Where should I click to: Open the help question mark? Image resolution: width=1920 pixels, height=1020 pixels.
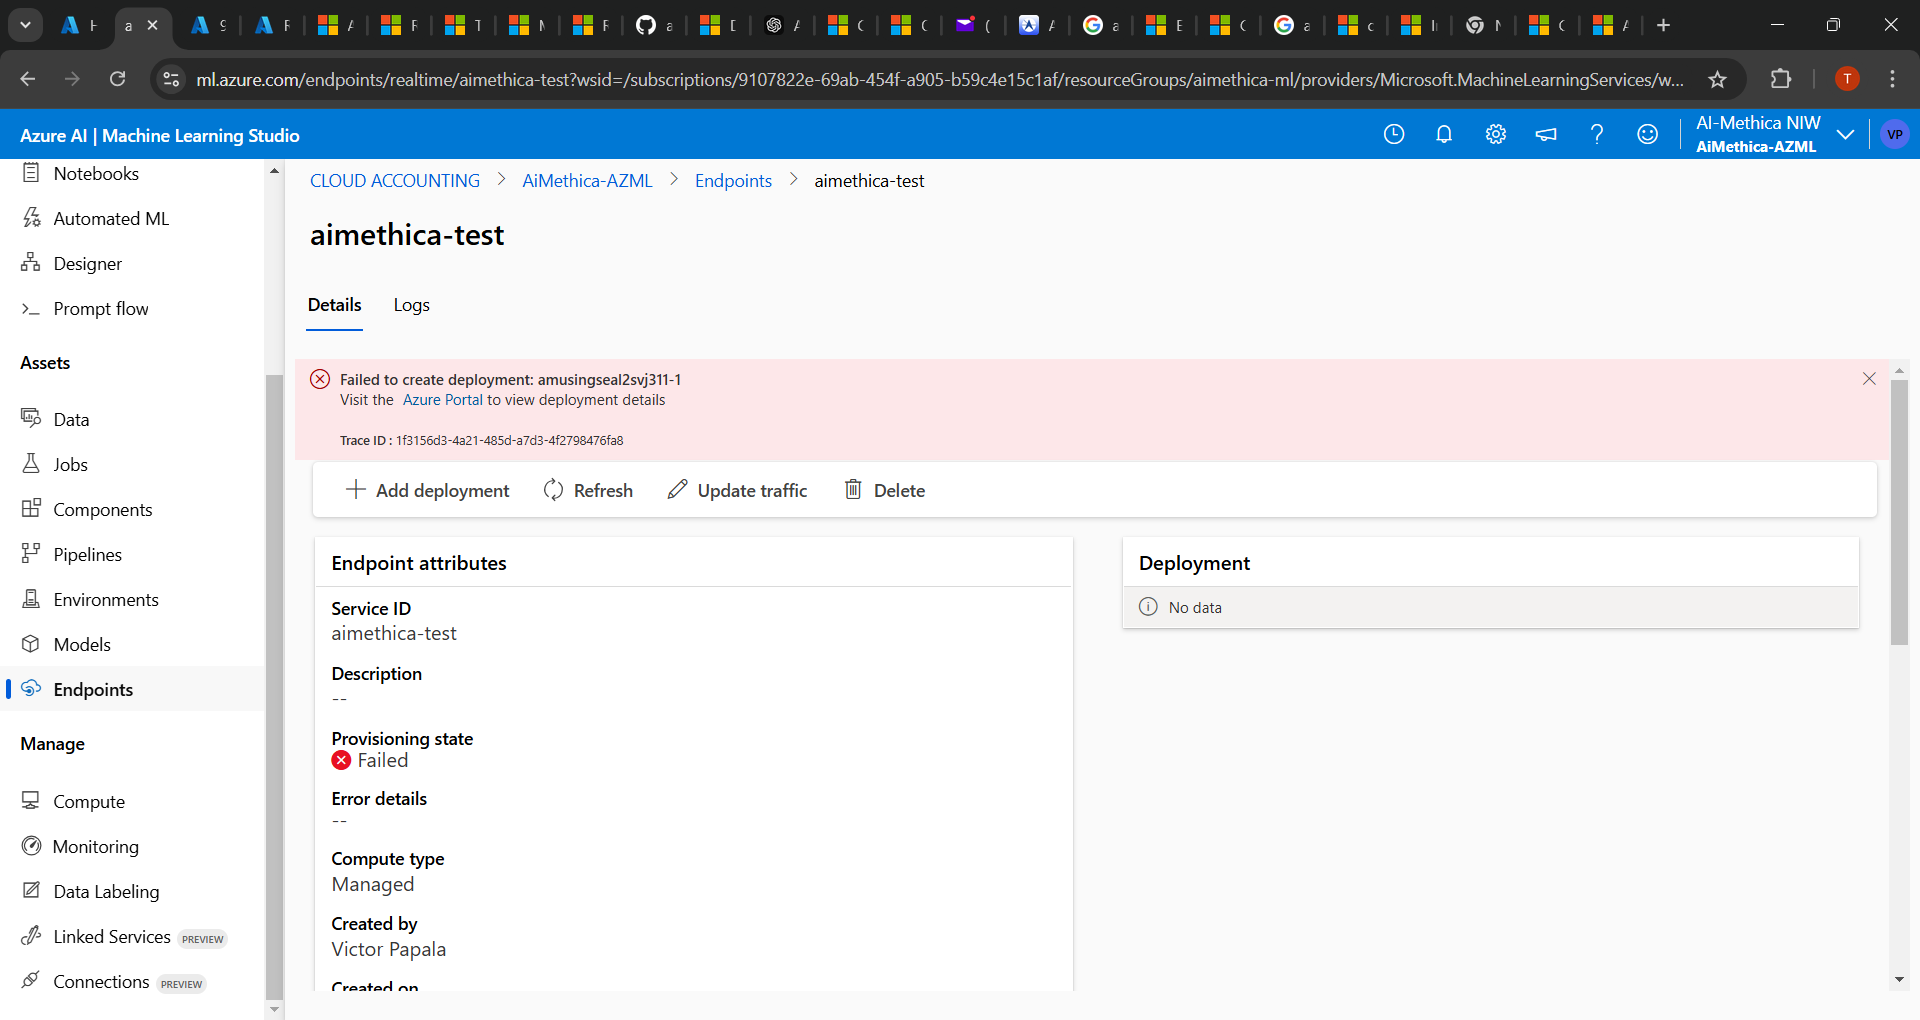(x=1597, y=134)
